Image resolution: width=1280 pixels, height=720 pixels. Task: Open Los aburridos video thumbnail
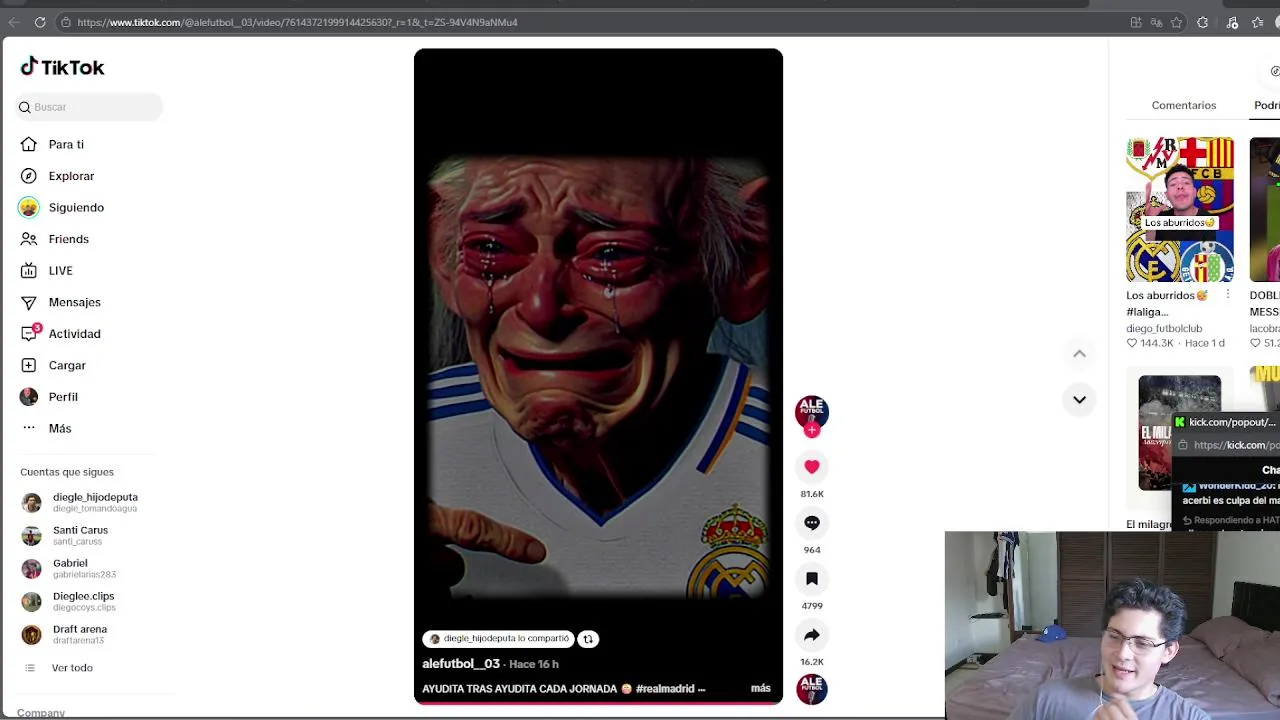(1180, 210)
